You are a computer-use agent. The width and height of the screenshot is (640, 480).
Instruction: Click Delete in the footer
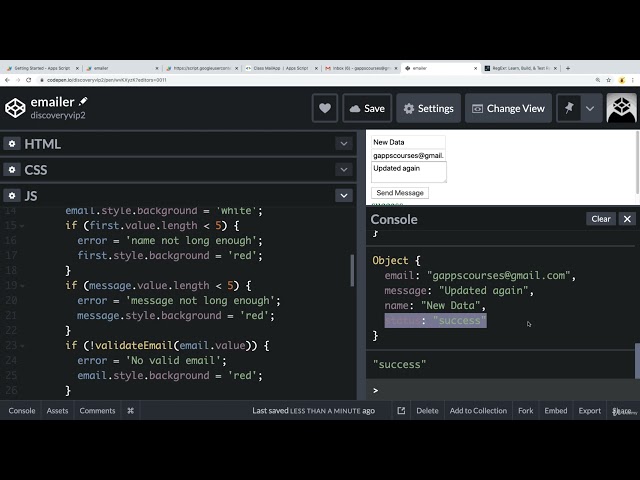click(x=427, y=411)
